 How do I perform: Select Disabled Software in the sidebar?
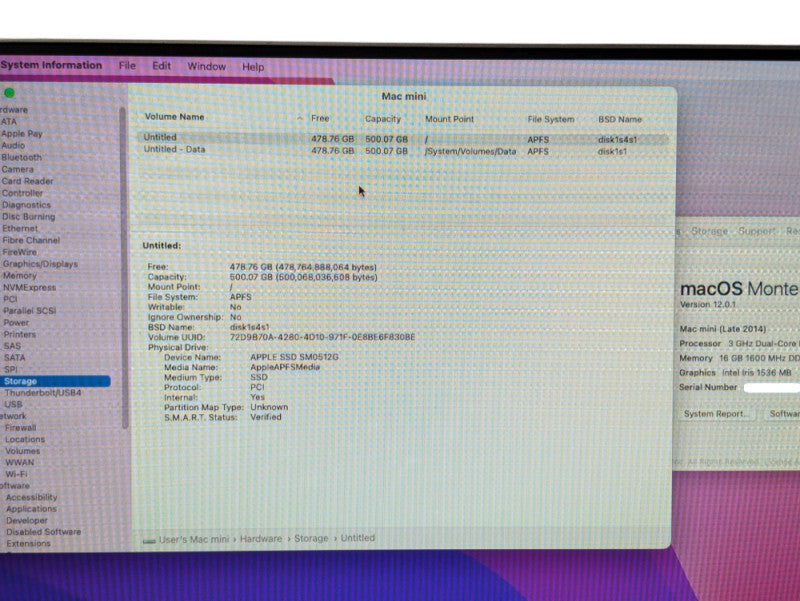[43, 532]
